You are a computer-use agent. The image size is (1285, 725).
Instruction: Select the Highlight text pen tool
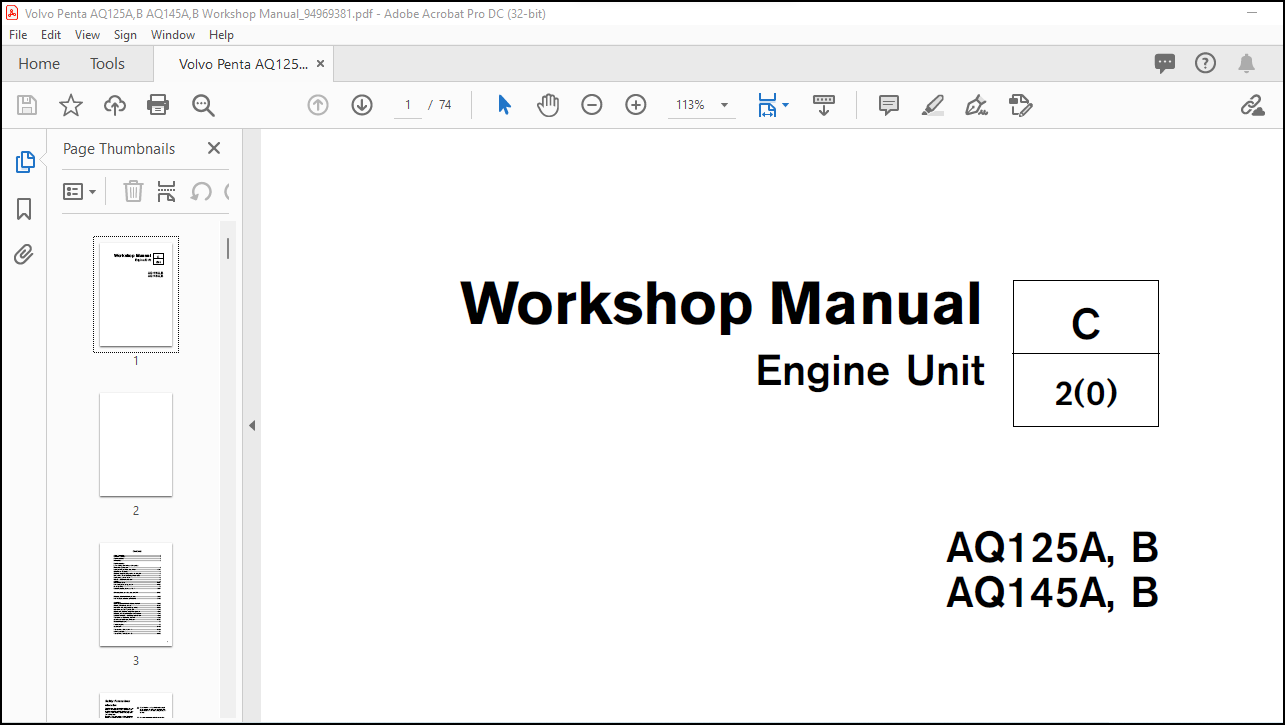coord(933,105)
